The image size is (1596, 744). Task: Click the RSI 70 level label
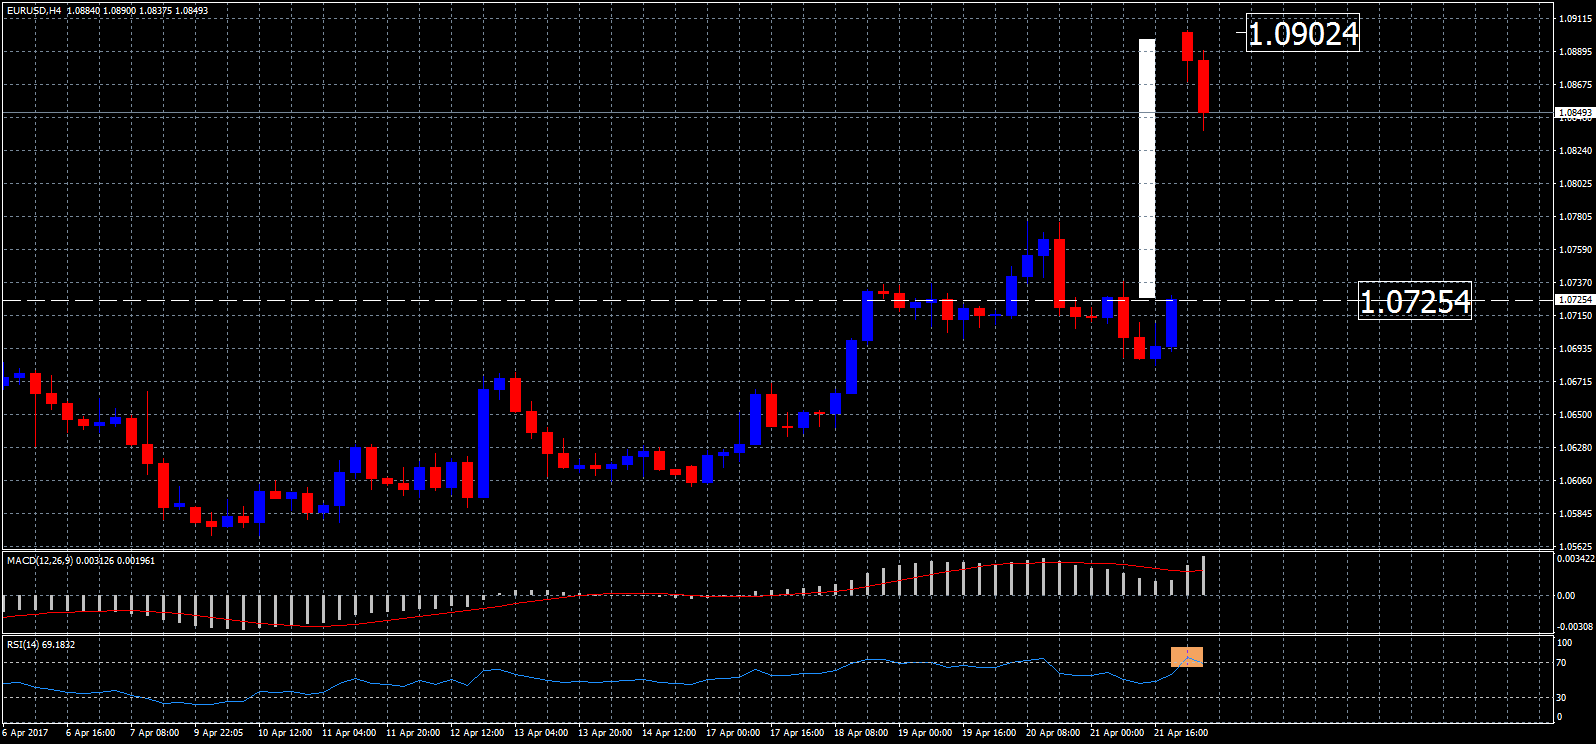1561,663
